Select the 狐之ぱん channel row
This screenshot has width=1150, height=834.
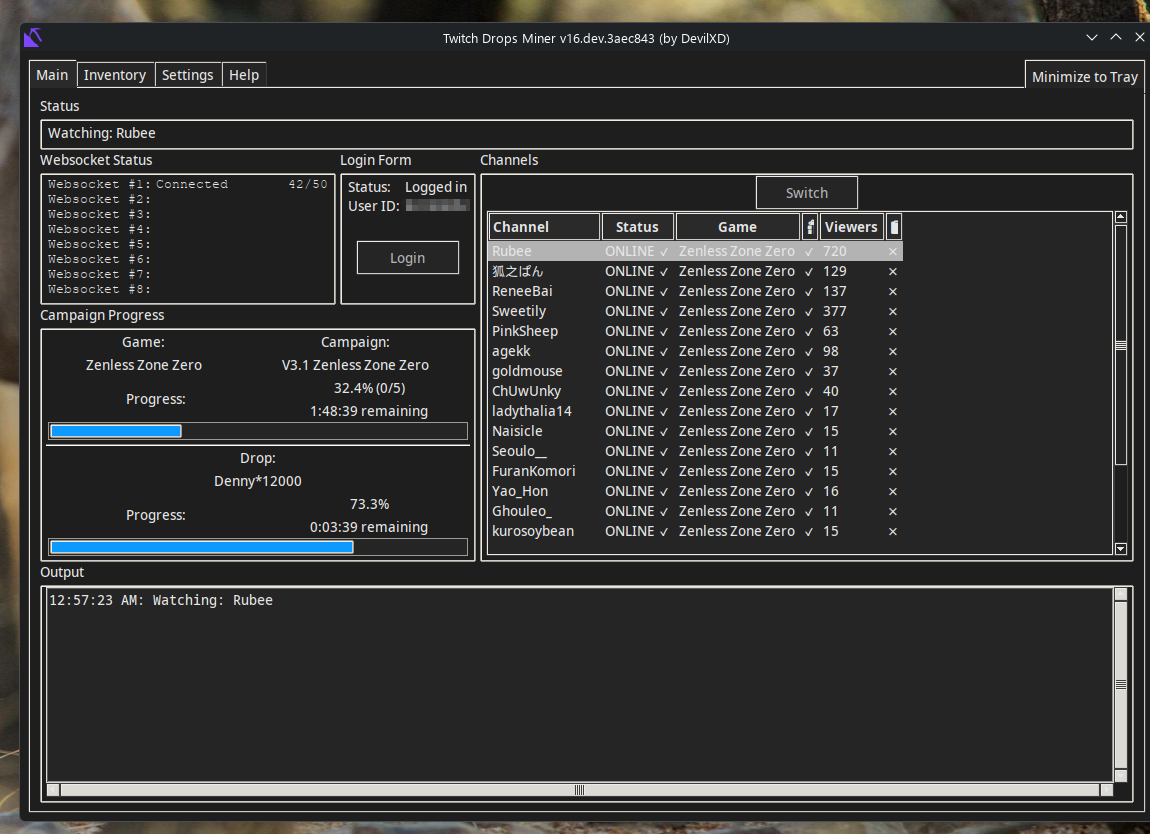click(695, 271)
